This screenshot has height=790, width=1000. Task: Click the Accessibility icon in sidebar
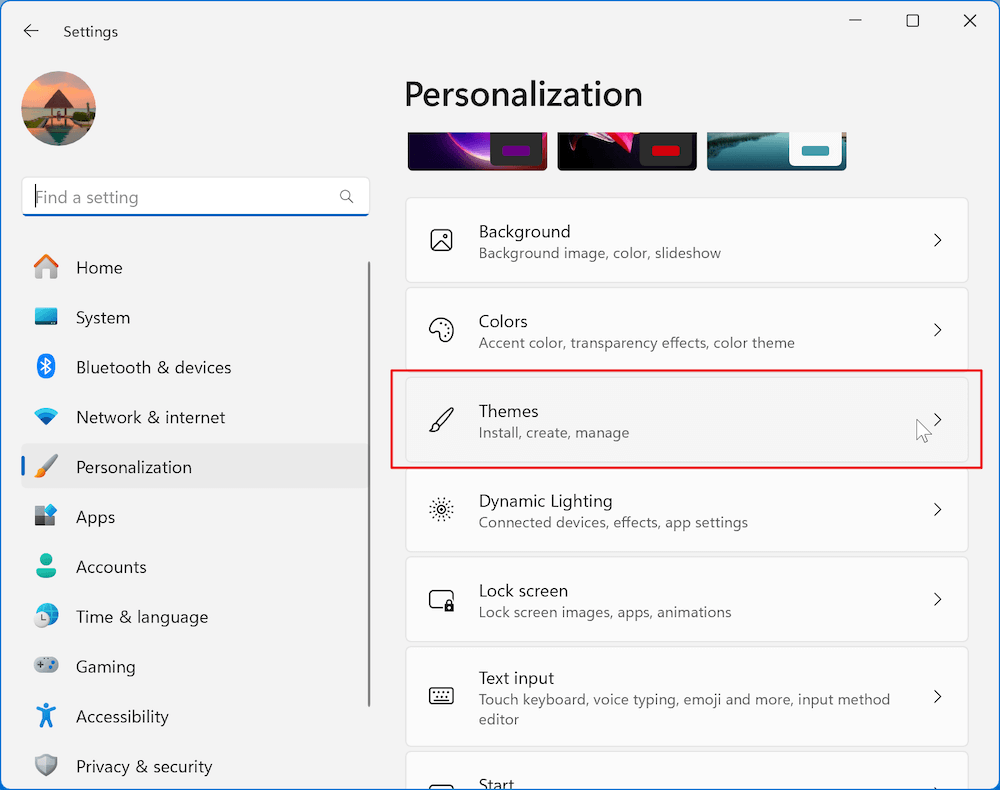46,716
